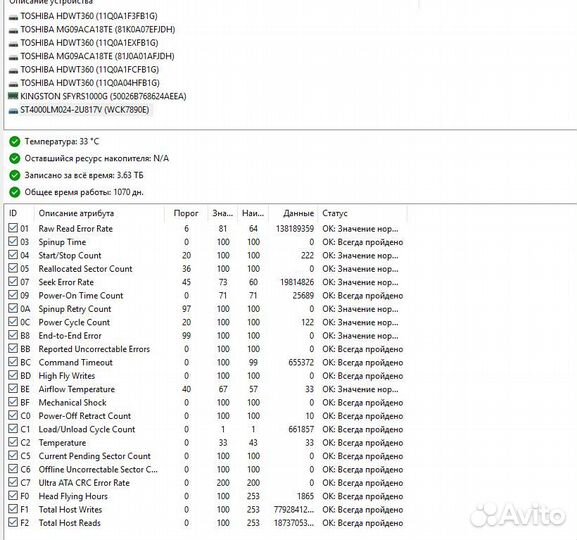
Task: Toggle checkbox for 09 Power-On Time Count
Action: [x=13, y=295]
